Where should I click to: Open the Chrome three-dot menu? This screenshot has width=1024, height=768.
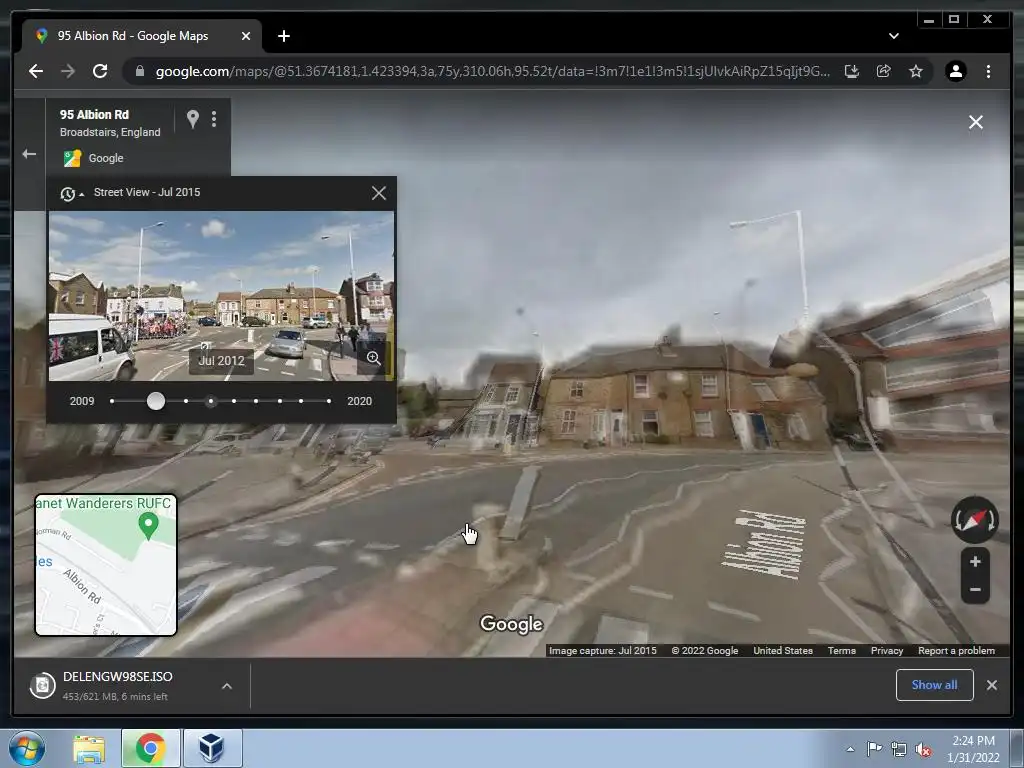tap(988, 71)
